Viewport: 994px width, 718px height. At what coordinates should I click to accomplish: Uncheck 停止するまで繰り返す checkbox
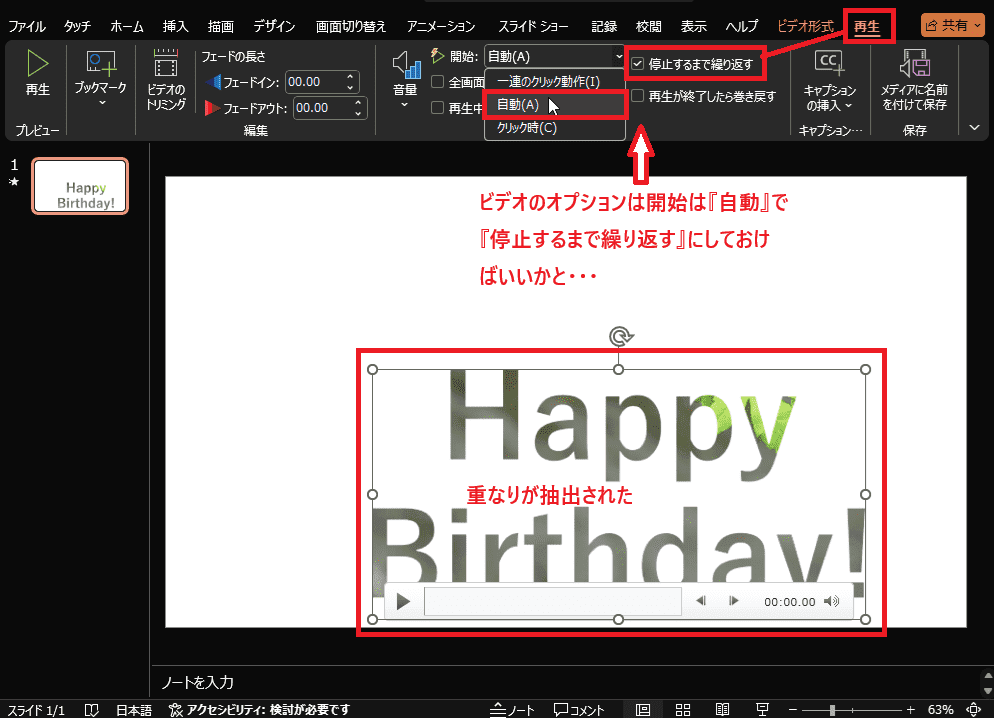638,65
